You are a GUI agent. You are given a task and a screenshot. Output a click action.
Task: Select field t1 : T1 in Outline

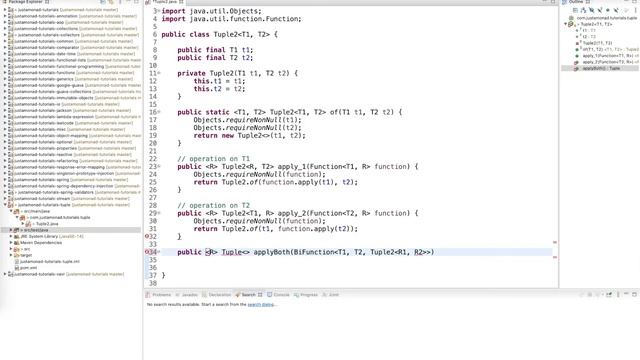pyautogui.click(x=588, y=31)
